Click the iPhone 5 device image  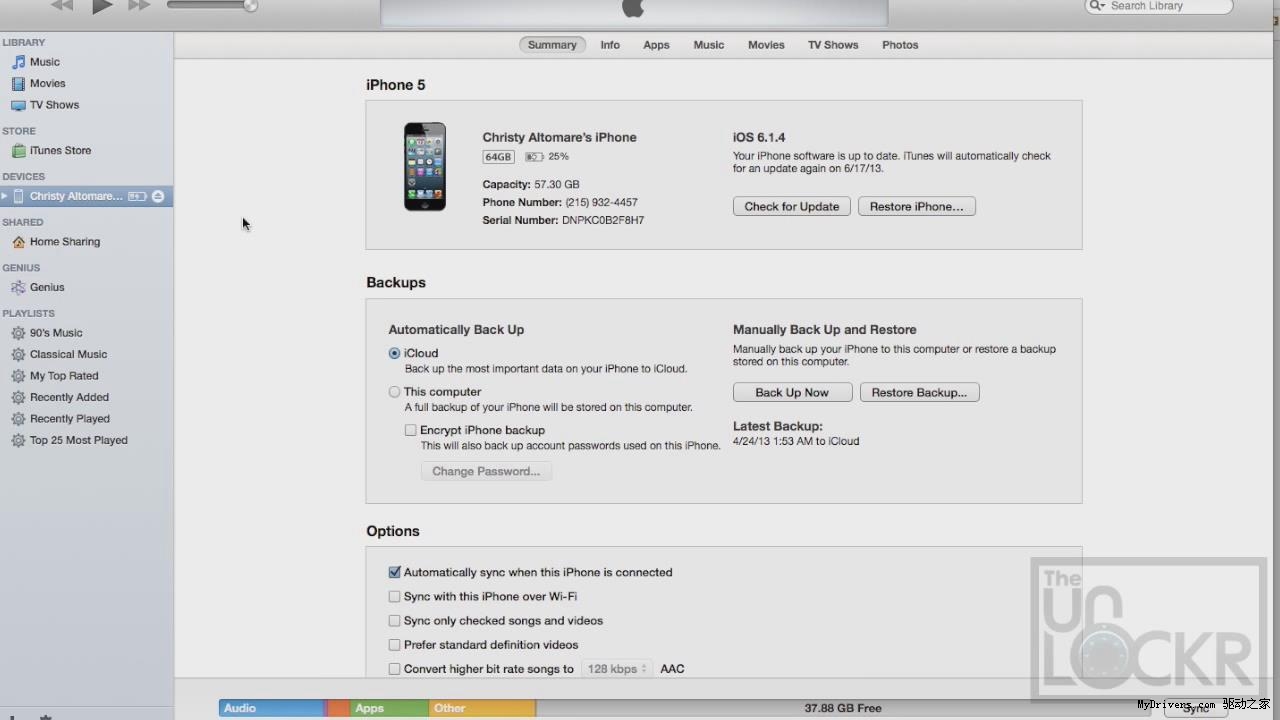click(425, 166)
